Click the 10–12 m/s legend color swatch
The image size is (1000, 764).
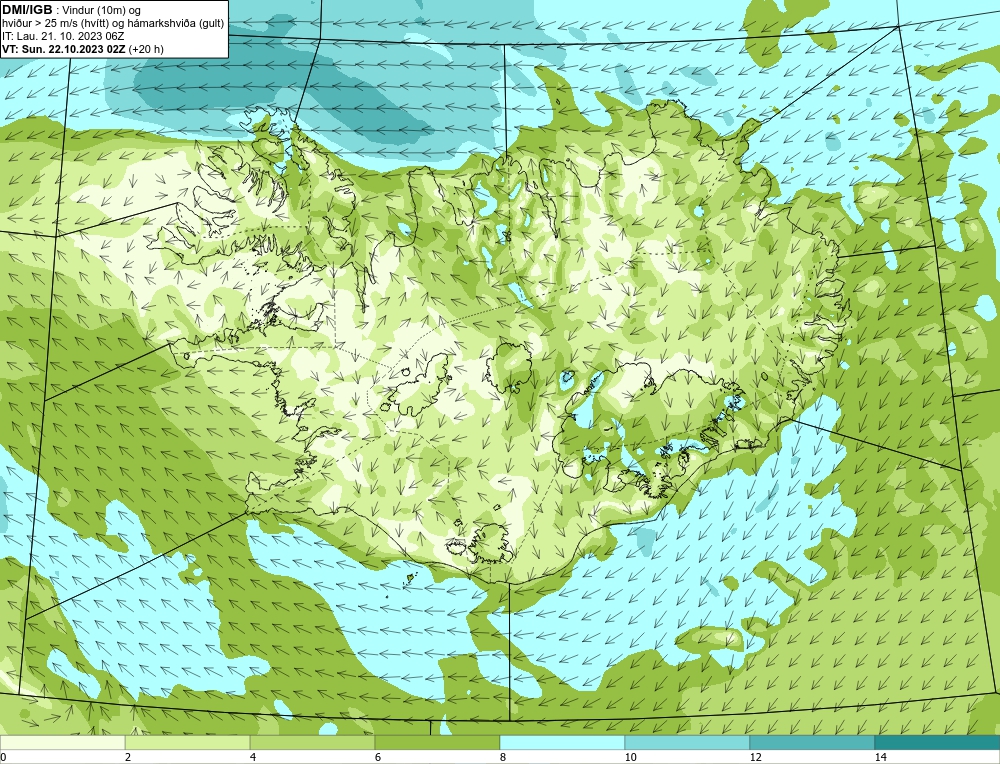click(x=688, y=742)
